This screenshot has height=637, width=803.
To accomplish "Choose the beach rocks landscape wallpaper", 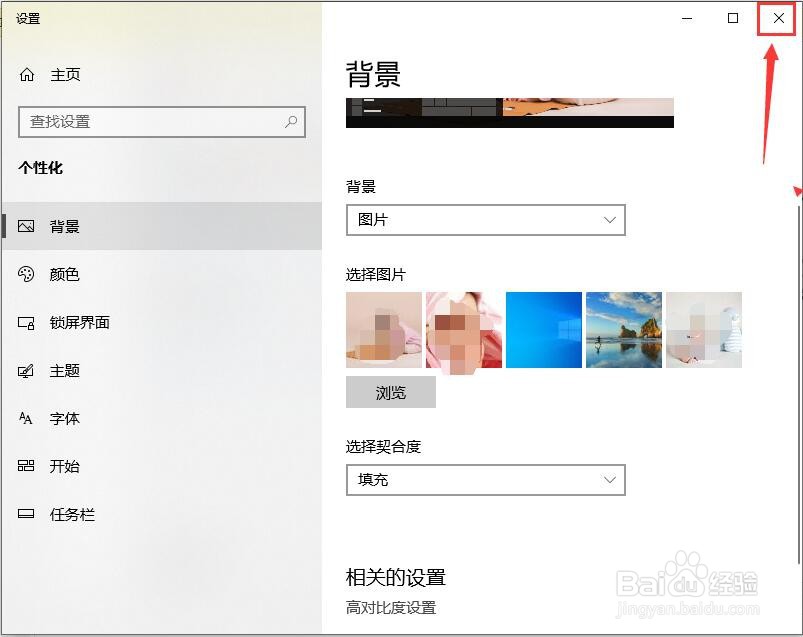I will pyautogui.click(x=624, y=330).
